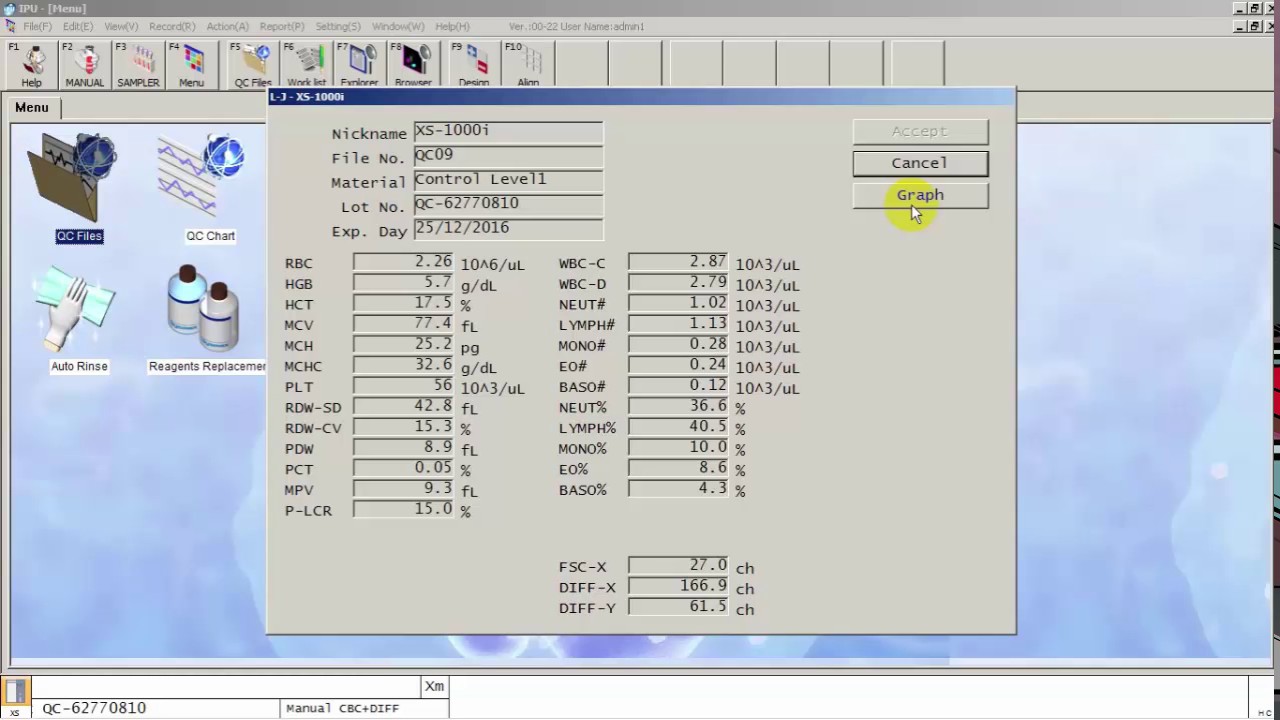The height and width of the screenshot is (720, 1280).
Task: Open the Help(H) menu bar item
Action: [x=452, y=26]
